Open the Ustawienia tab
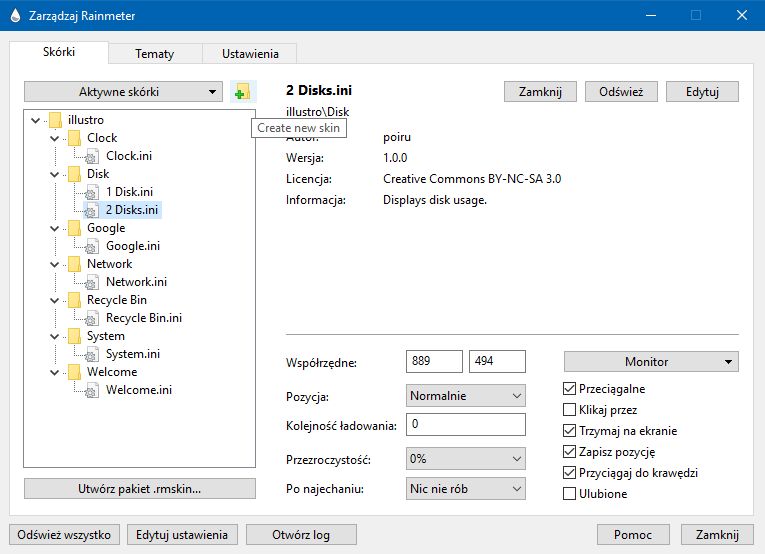This screenshot has height=554, width=765. pyautogui.click(x=249, y=54)
